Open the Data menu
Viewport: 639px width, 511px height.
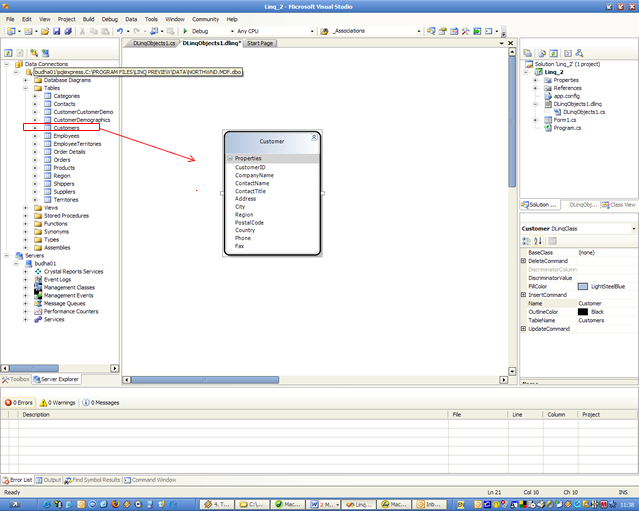click(131, 19)
